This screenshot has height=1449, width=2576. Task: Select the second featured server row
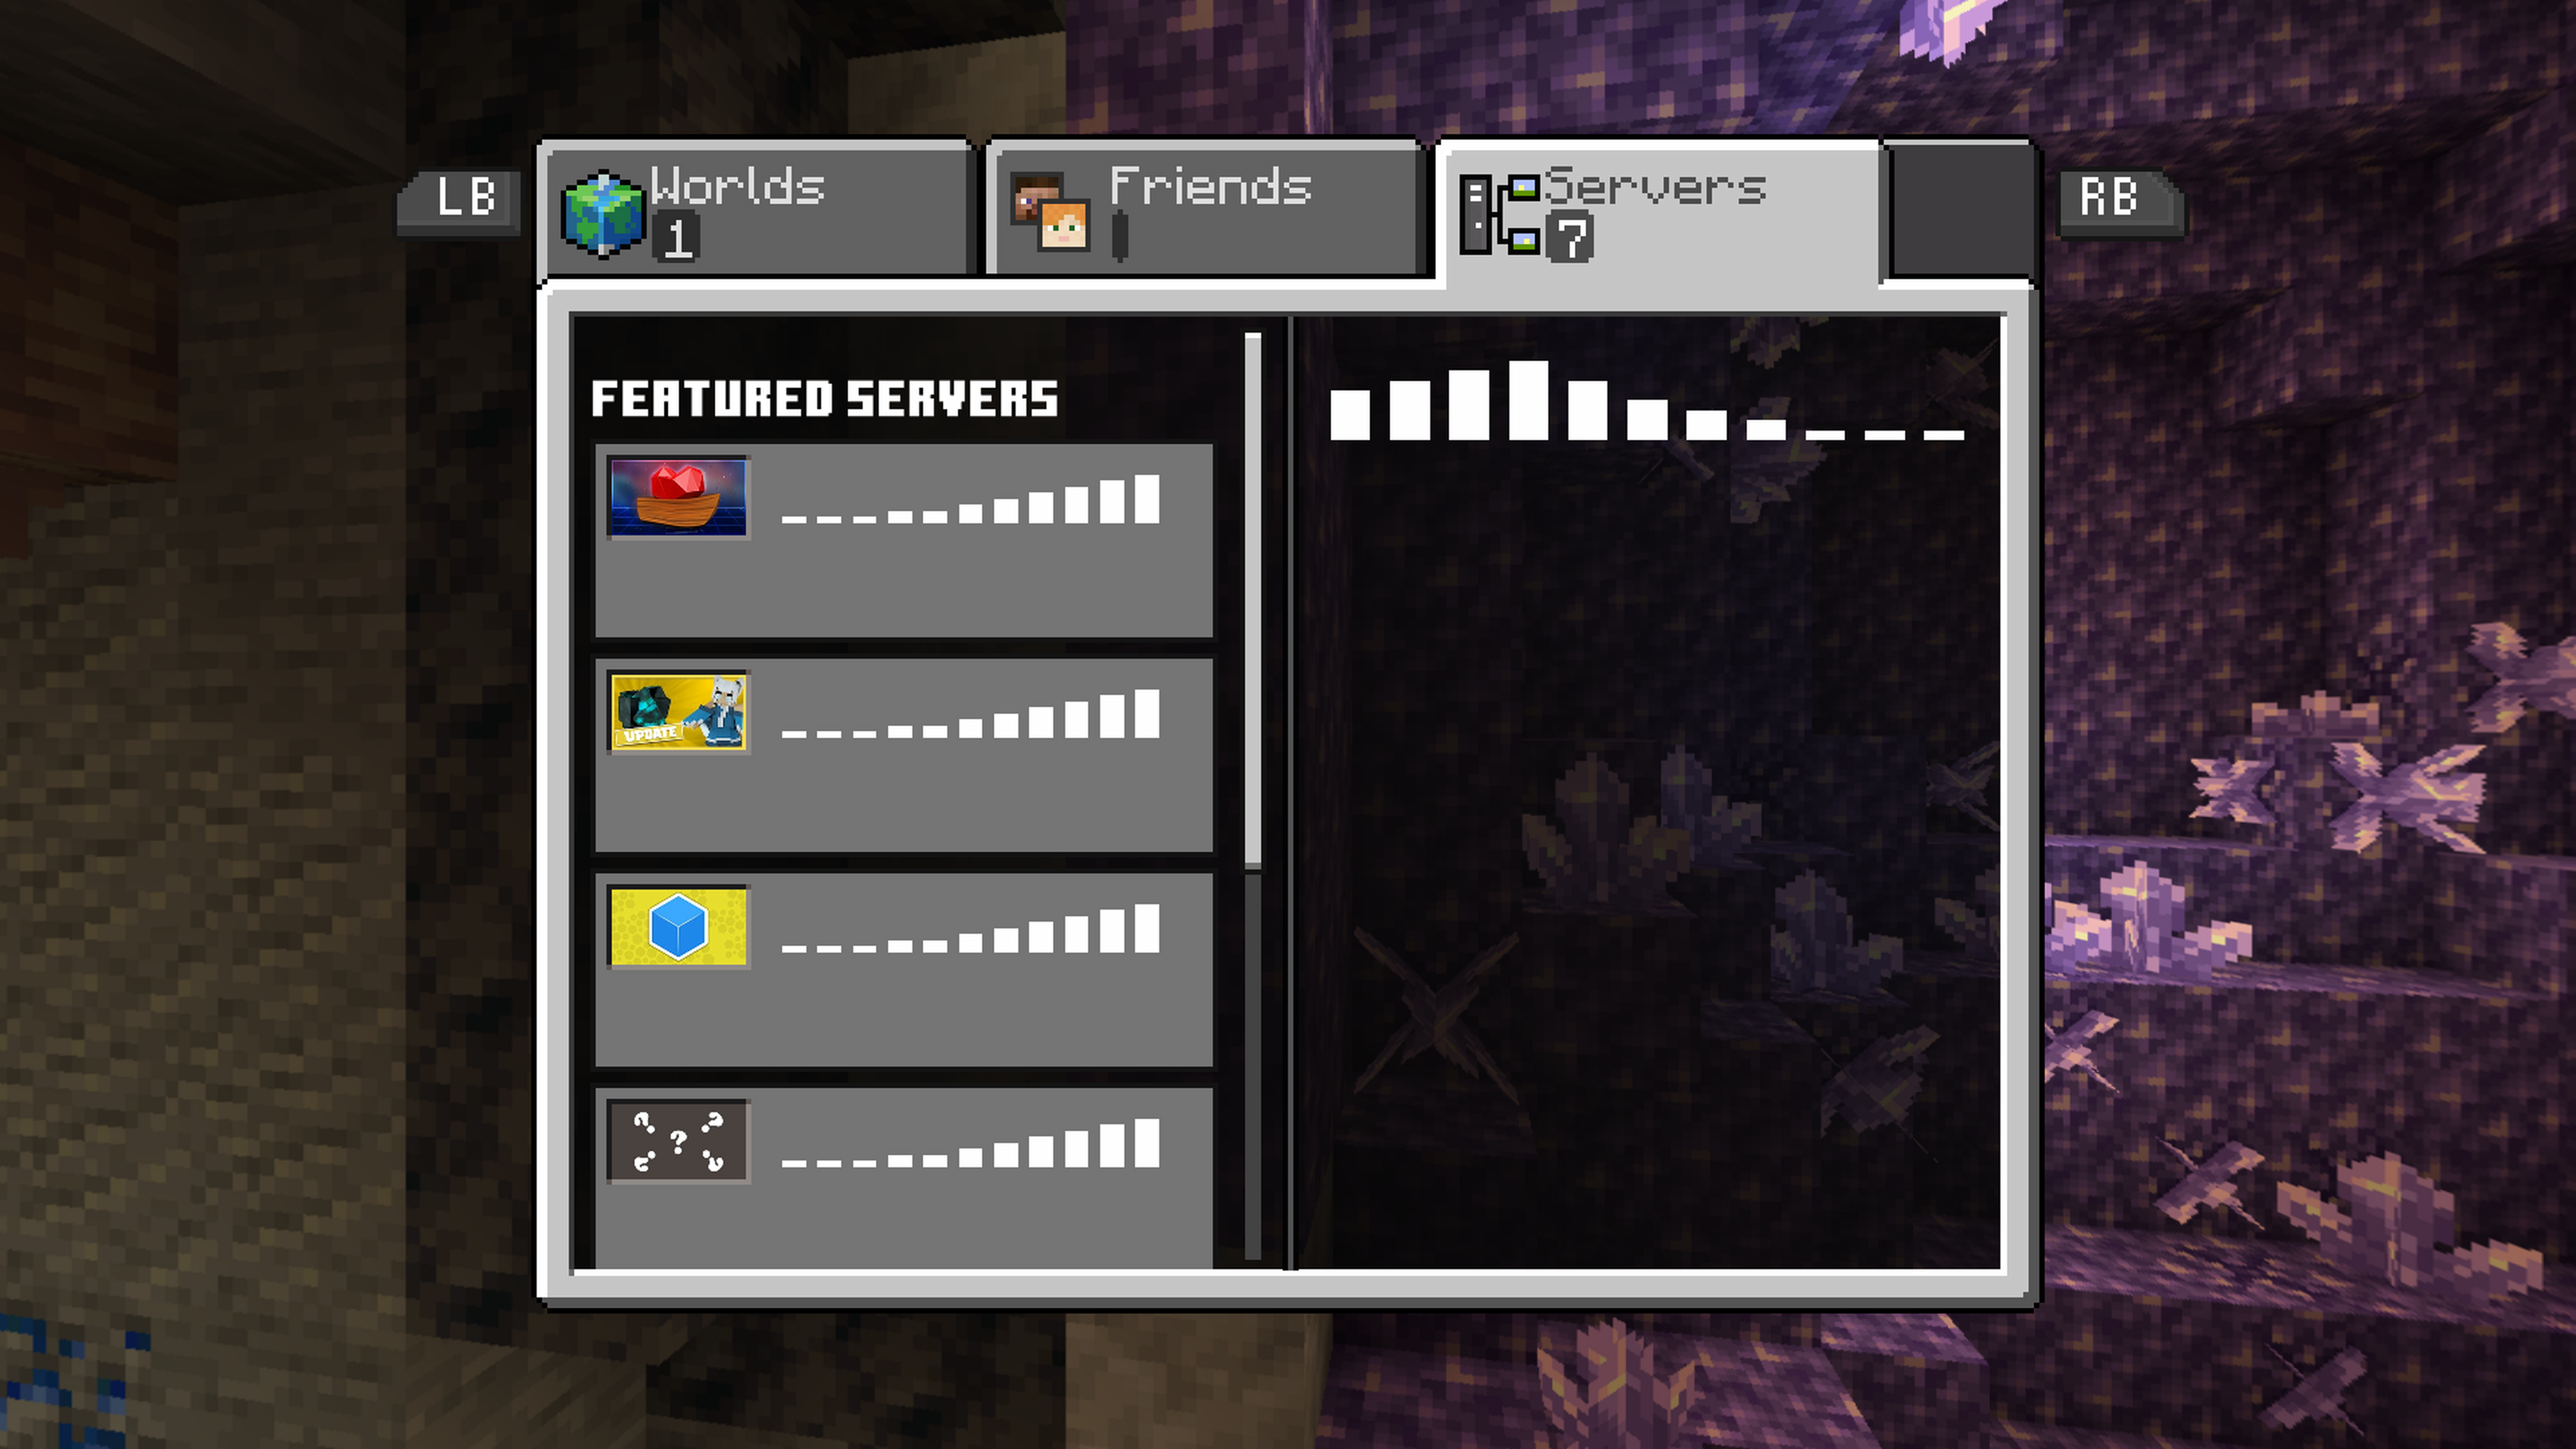(904, 755)
